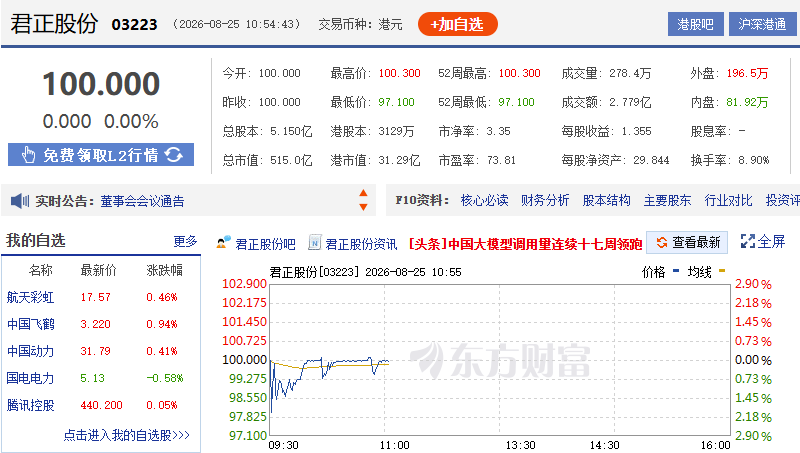The height and width of the screenshot is (453, 800).
Task: Click the news document icon beside 君正股份资讯
Action: click(x=314, y=243)
